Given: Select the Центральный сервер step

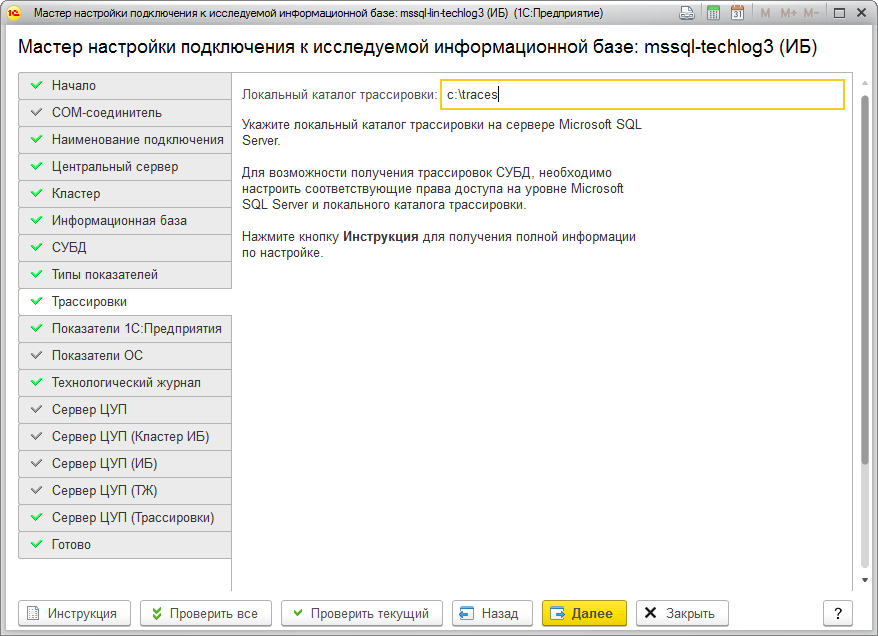Looking at the screenshot, I should (x=124, y=167).
